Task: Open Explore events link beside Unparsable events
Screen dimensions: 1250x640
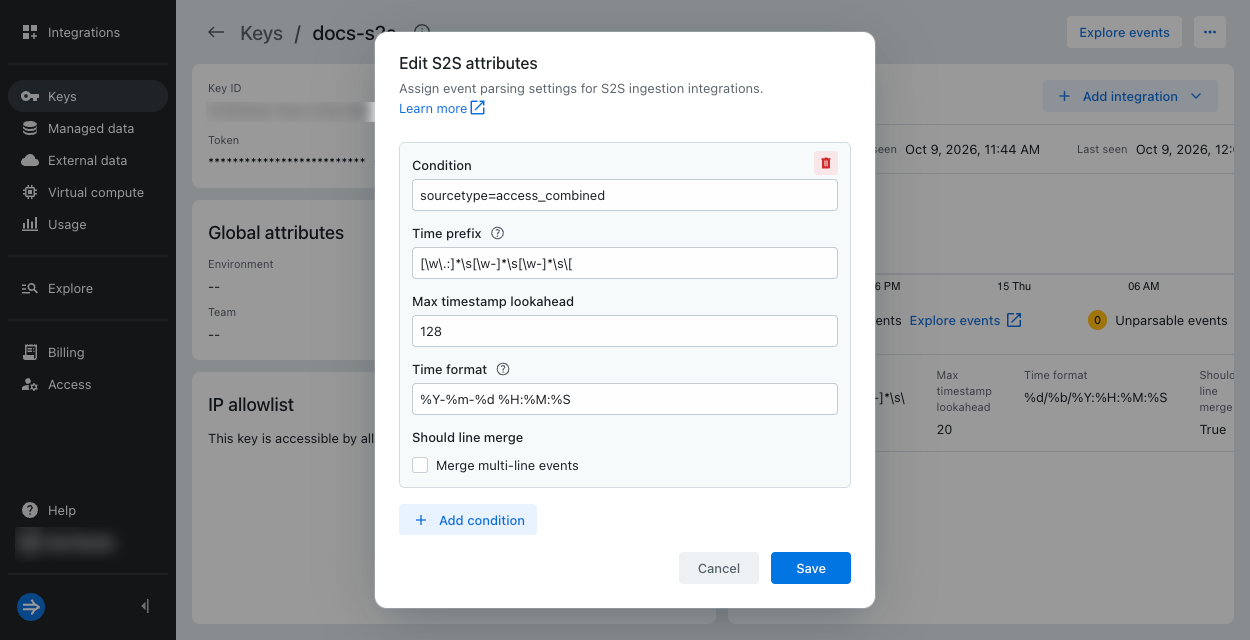Action: (x=965, y=320)
